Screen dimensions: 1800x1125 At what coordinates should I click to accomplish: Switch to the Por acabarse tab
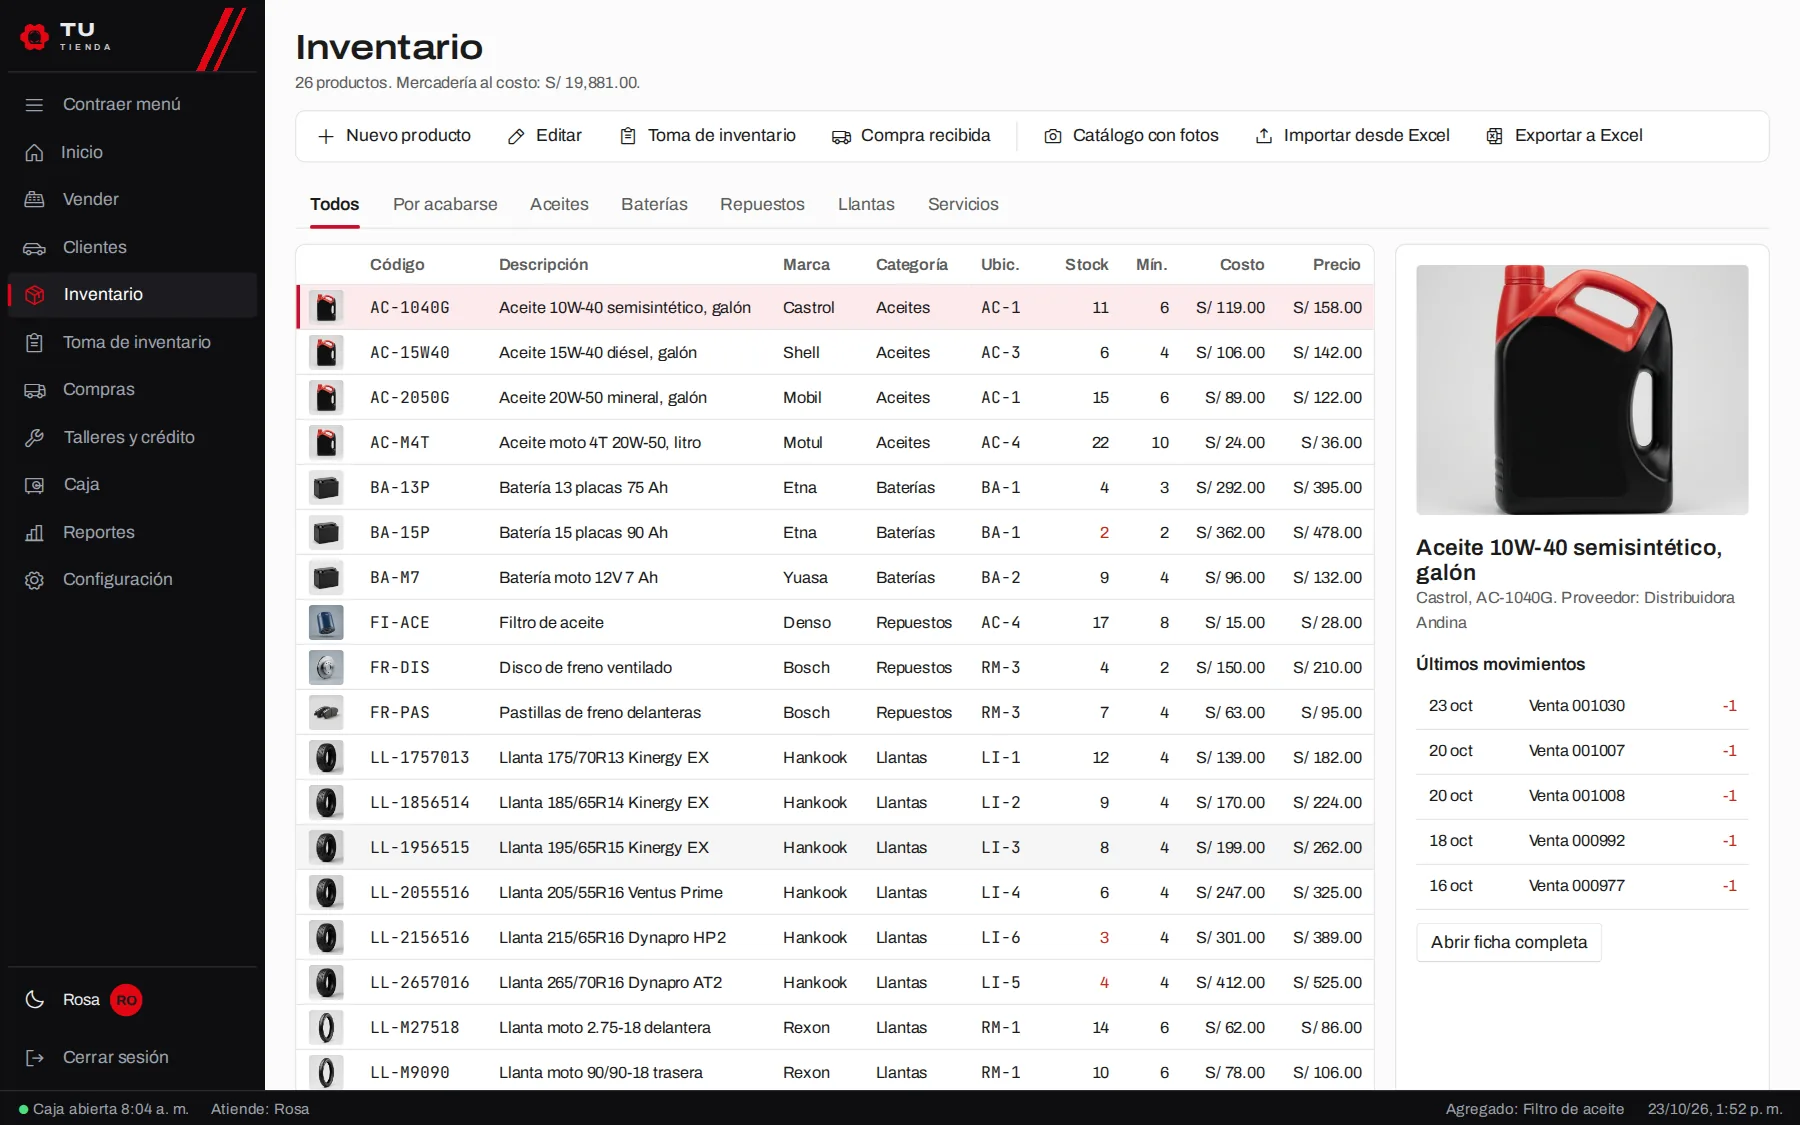pyautogui.click(x=445, y=204)
